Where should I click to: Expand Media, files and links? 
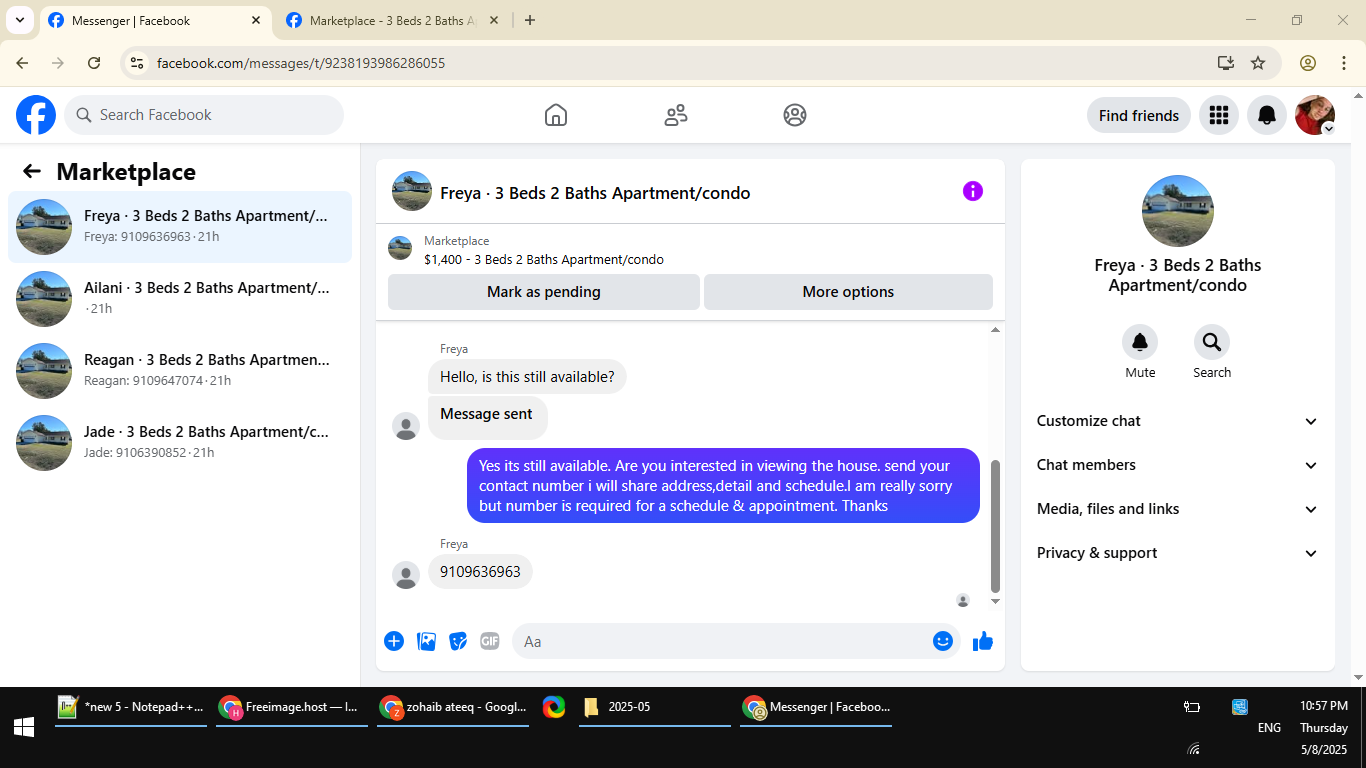click(1178, 509)
